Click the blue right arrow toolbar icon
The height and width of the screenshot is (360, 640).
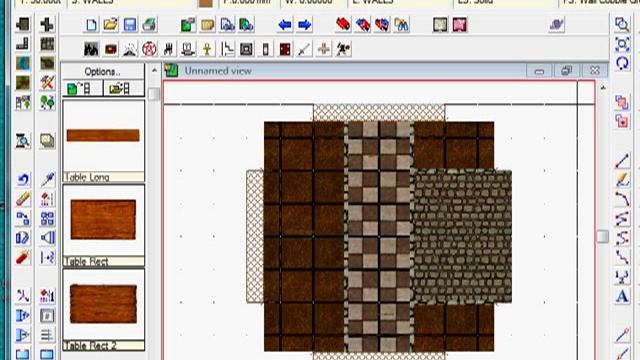pos(304,25)
